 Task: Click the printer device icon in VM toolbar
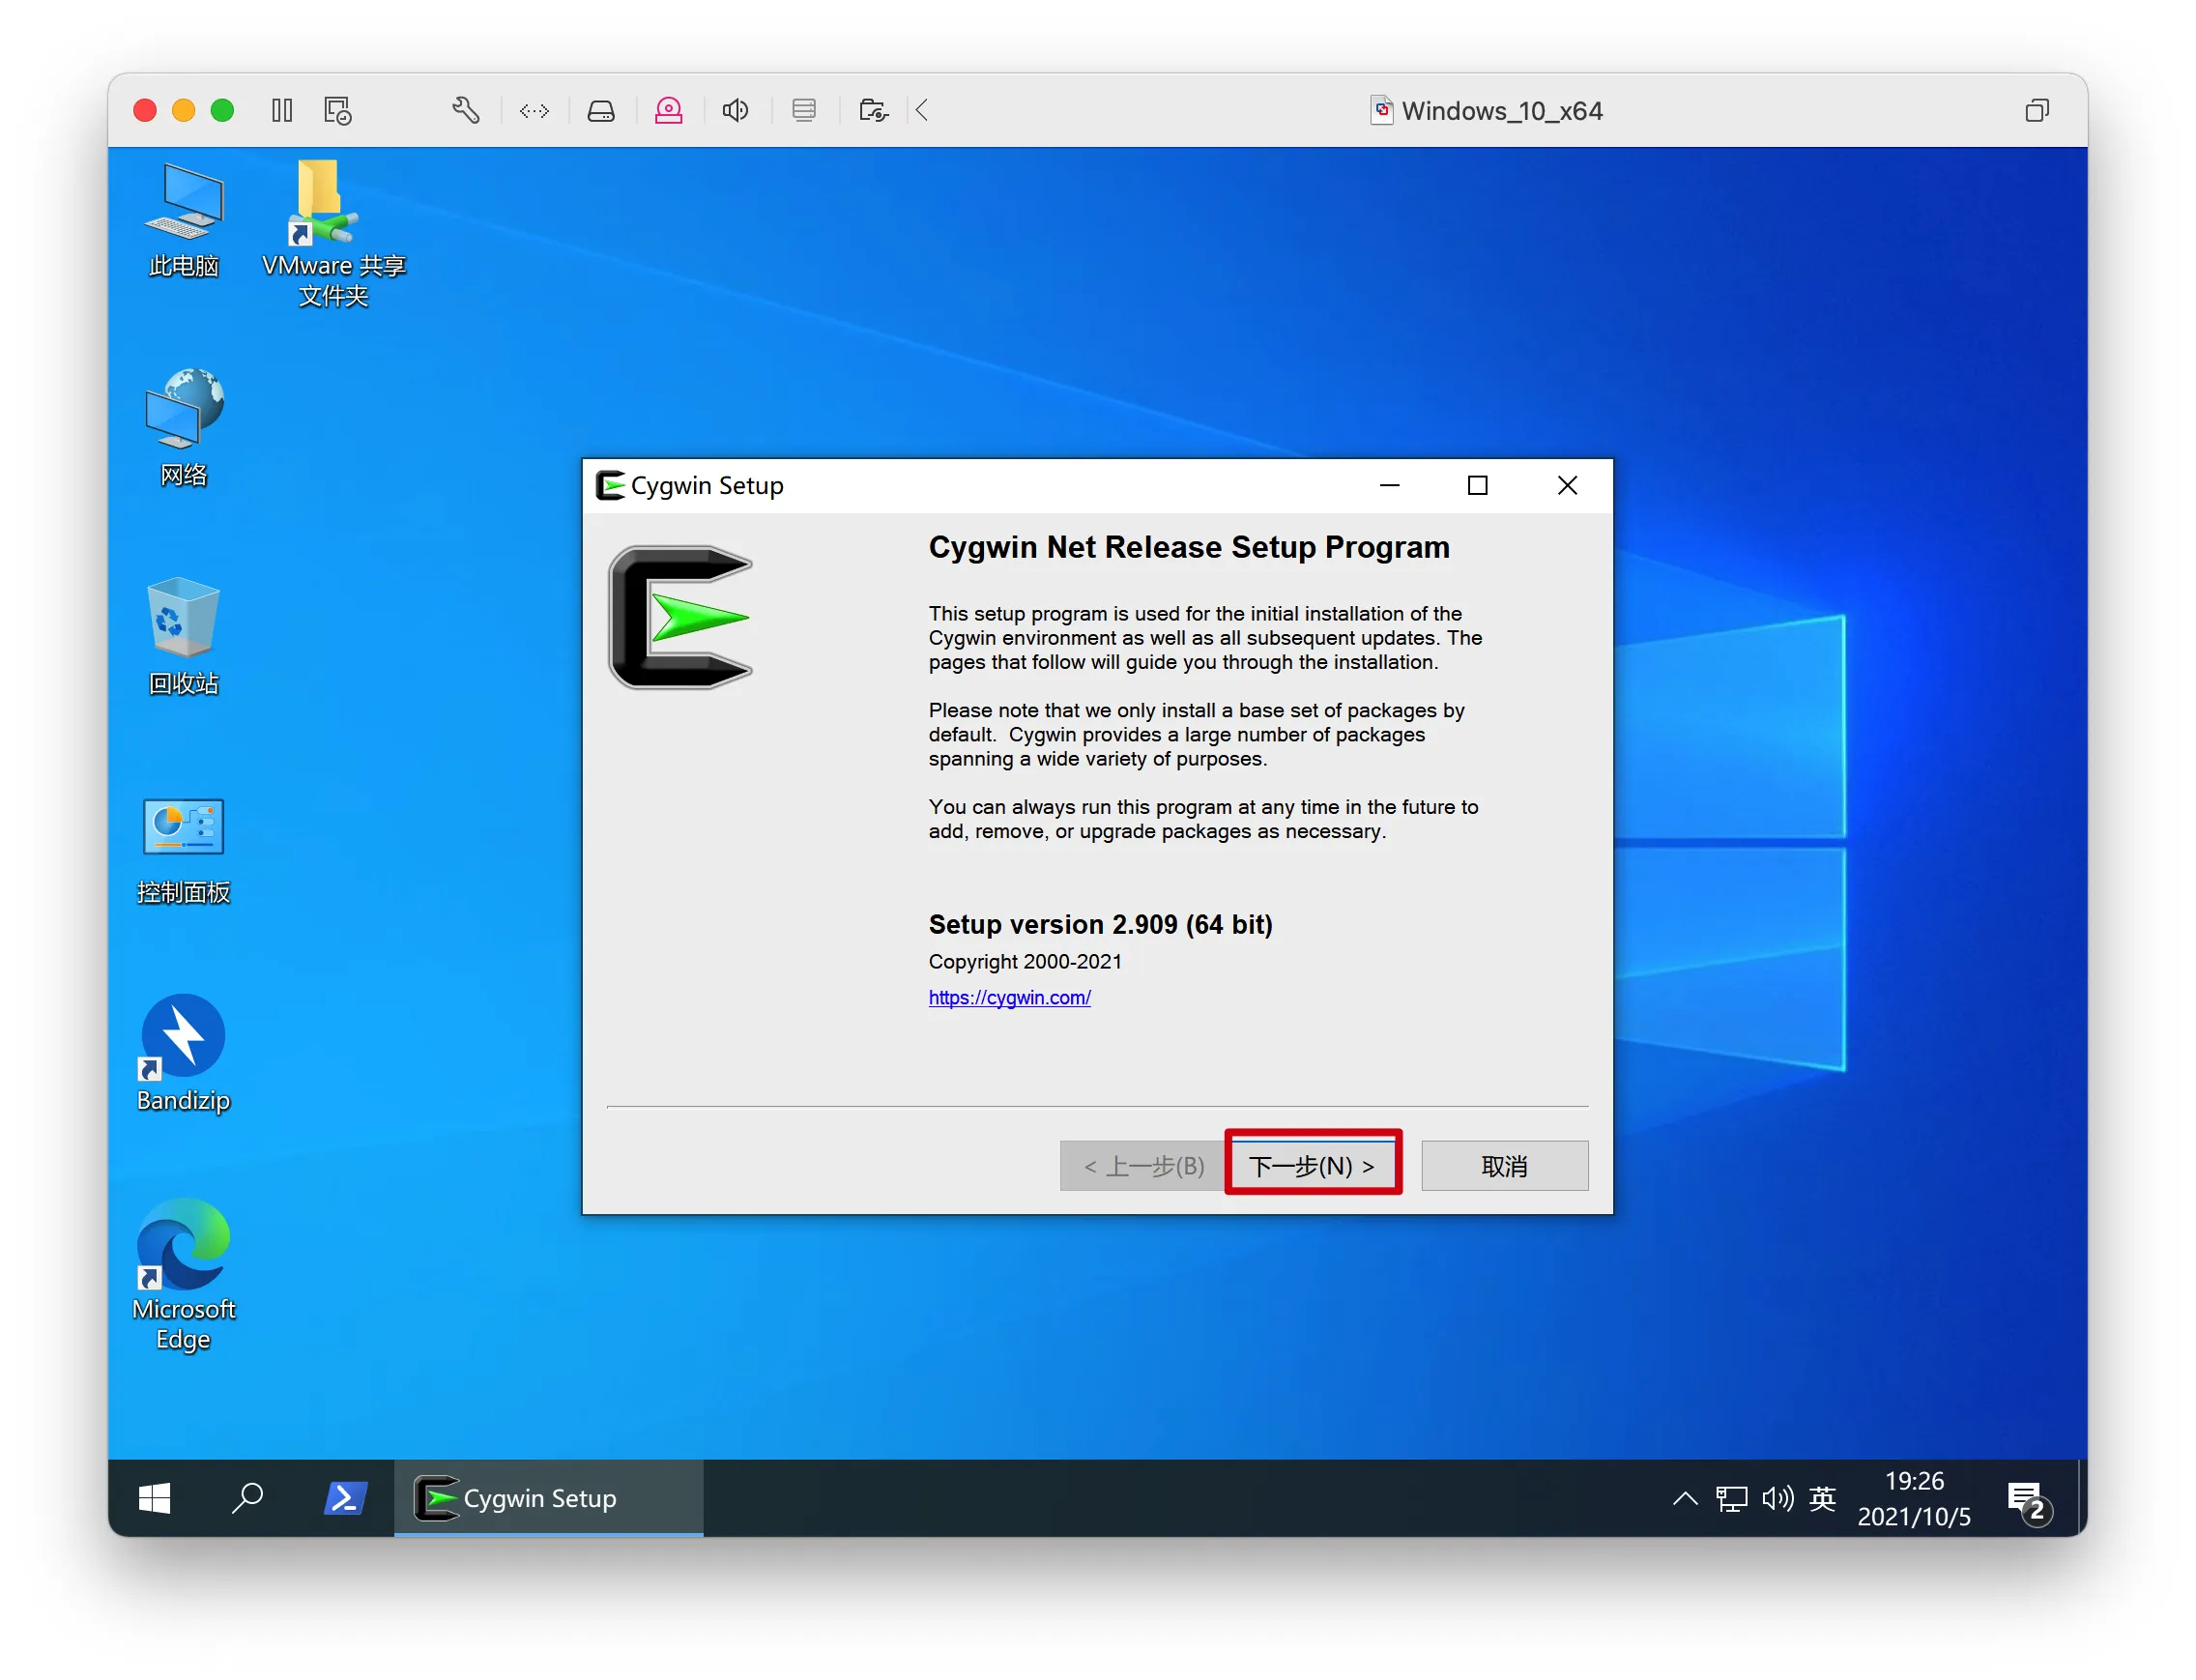tap(804, 110)
